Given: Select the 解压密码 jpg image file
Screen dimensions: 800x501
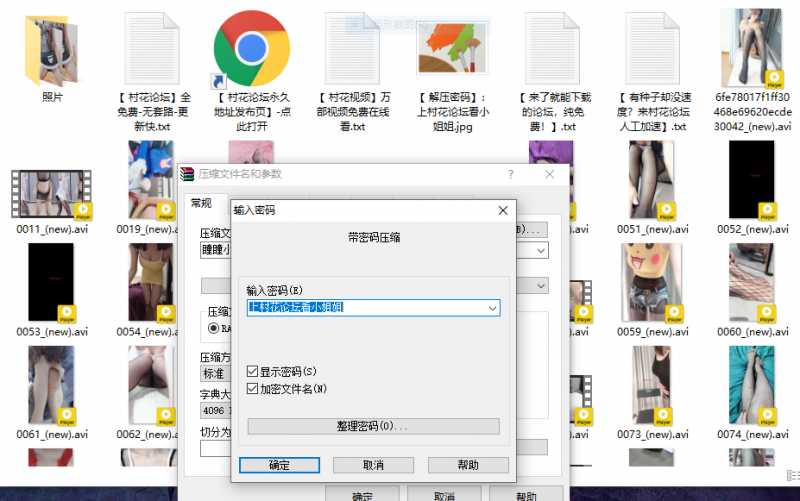Looking at the screenshot, I should click(452, 48).
